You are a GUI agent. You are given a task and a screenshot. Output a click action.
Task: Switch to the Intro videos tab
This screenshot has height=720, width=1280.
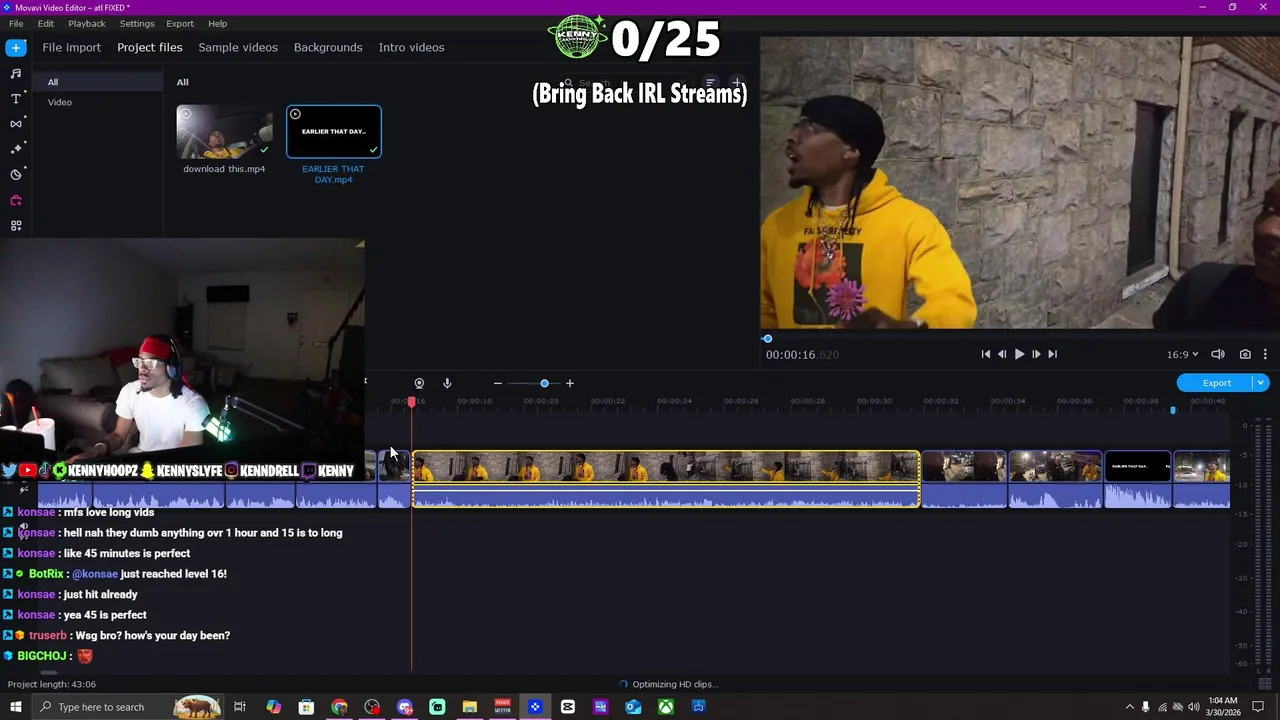(x=411, y=47)
